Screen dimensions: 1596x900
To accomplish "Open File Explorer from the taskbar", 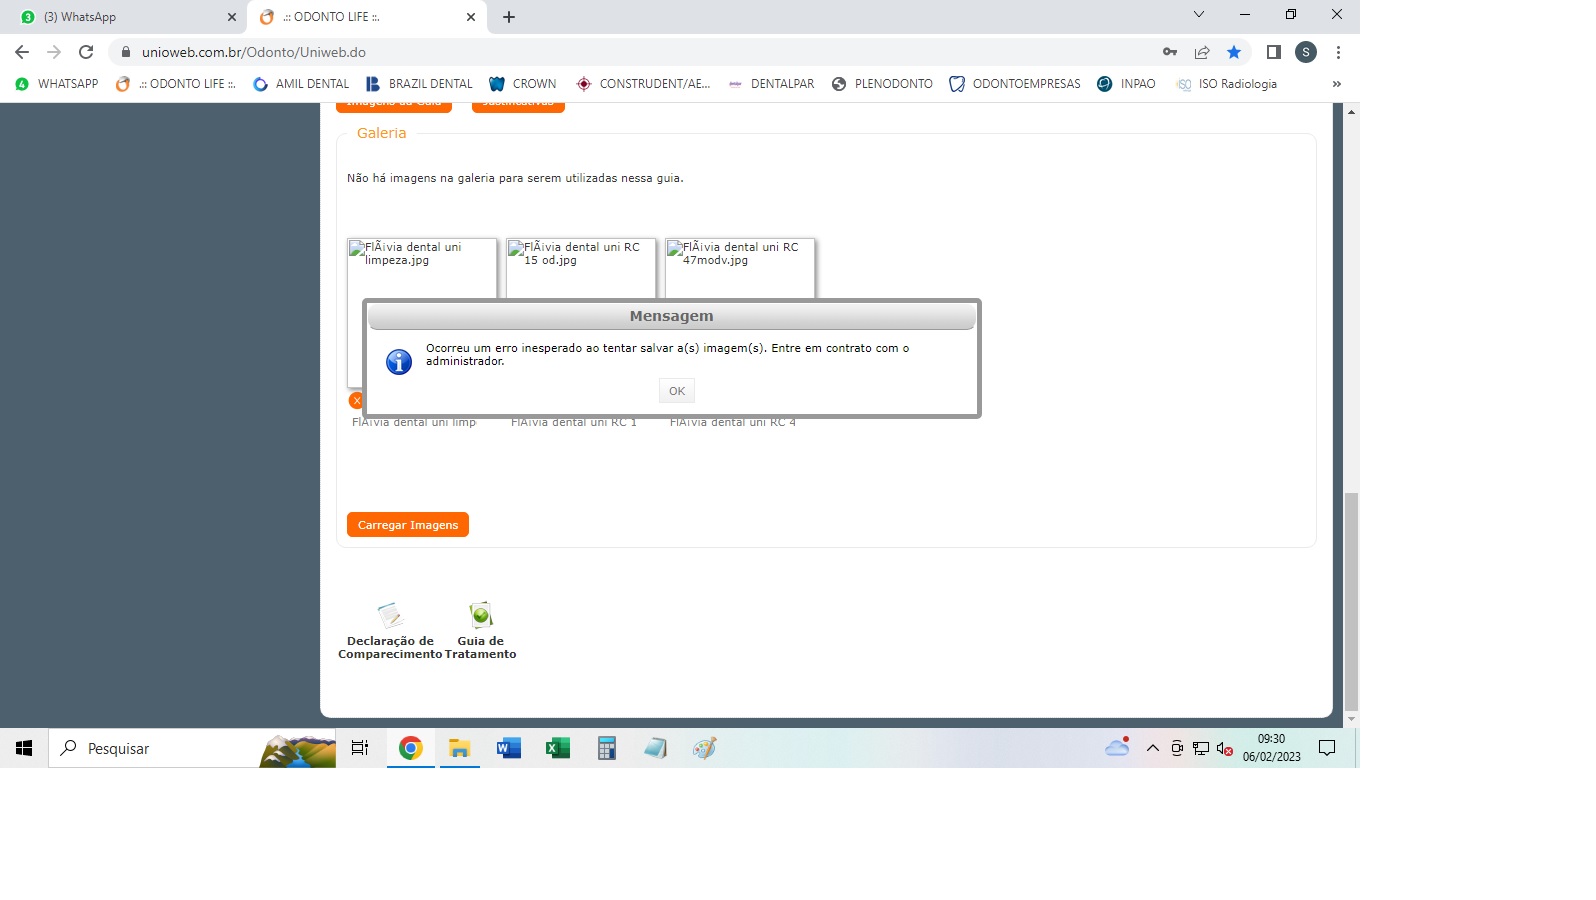I will pos(459,748).
